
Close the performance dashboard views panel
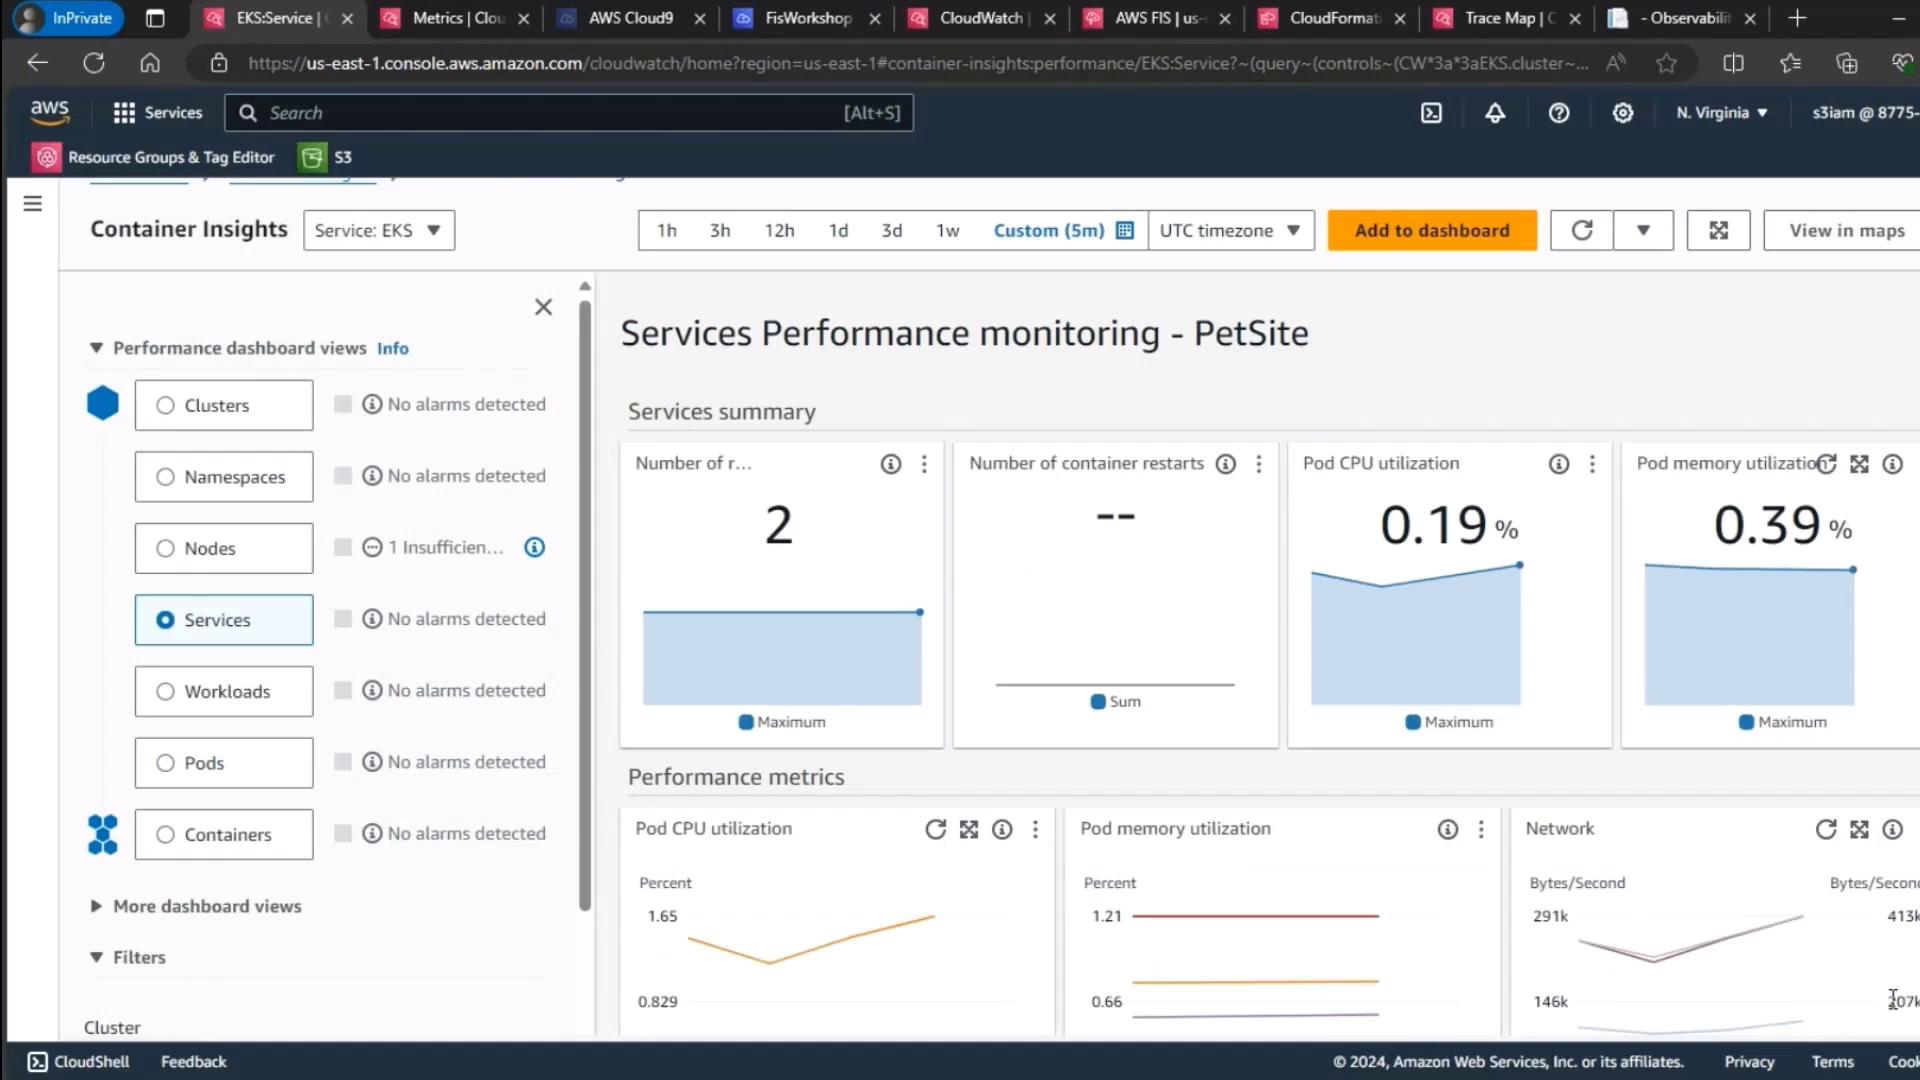tap(543, 307)
